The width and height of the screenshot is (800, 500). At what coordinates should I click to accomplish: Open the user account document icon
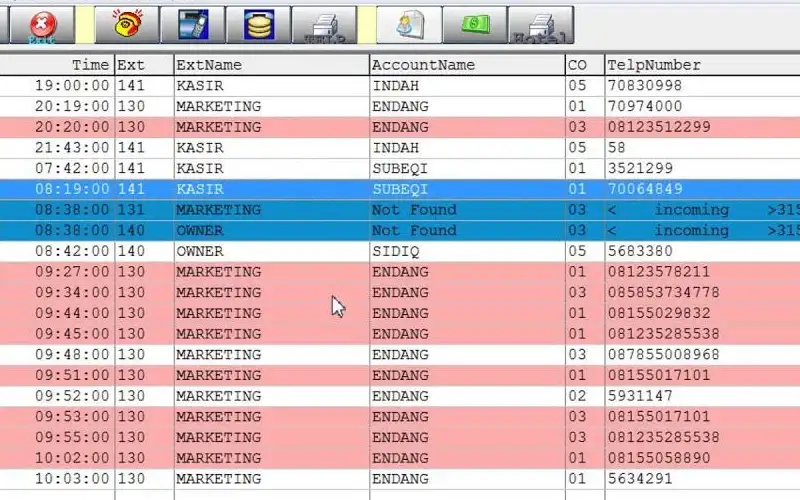(408, 24)
